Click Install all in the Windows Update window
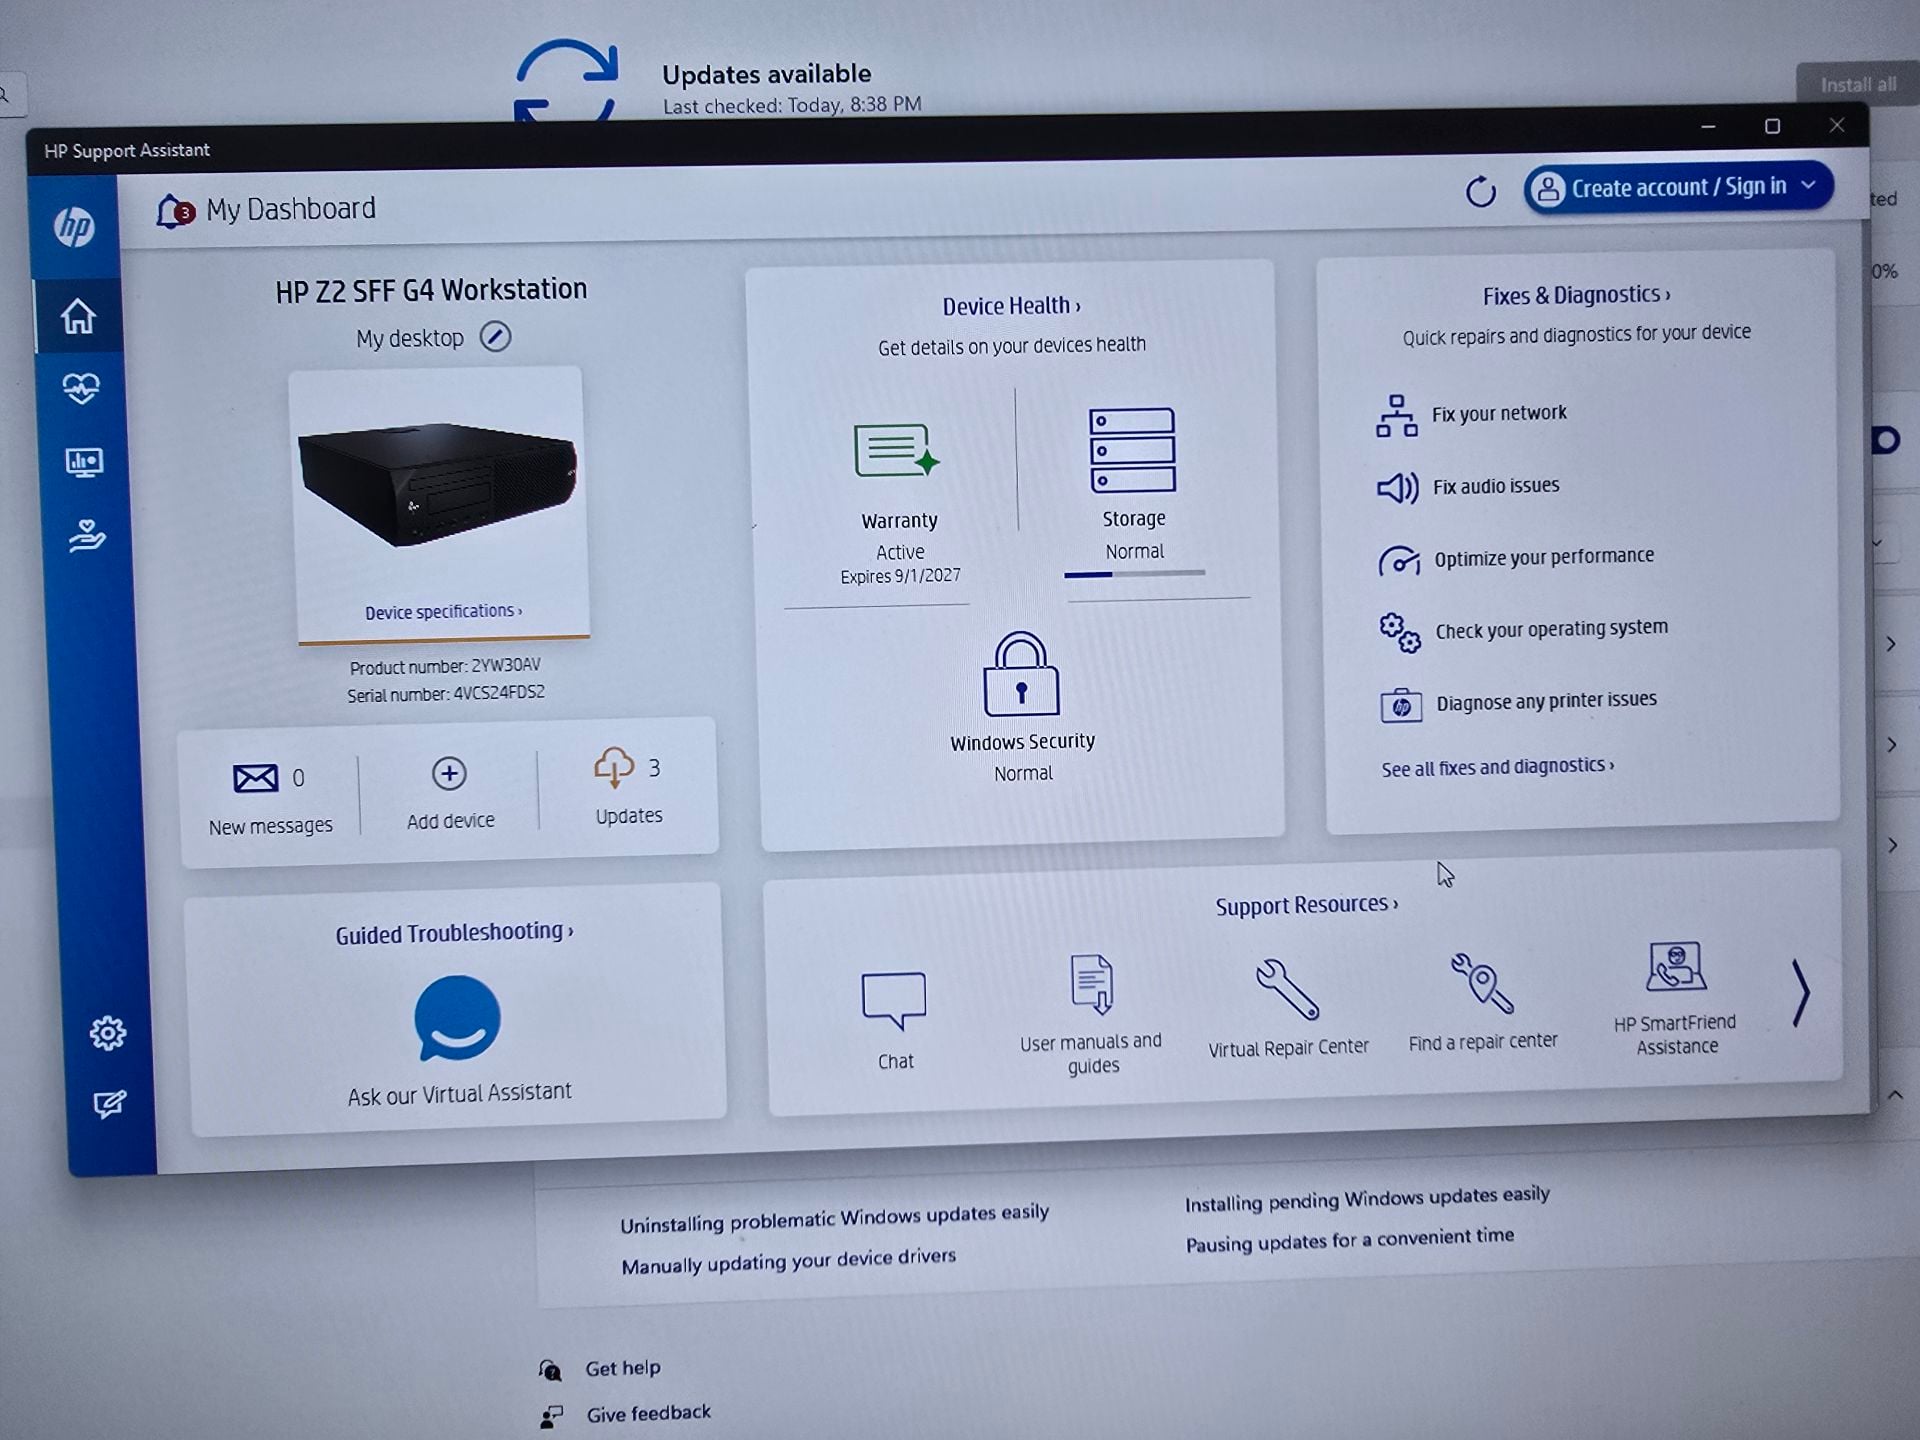The width and height of the screenshot is (1920, 1440). [x=1857, y=85]
